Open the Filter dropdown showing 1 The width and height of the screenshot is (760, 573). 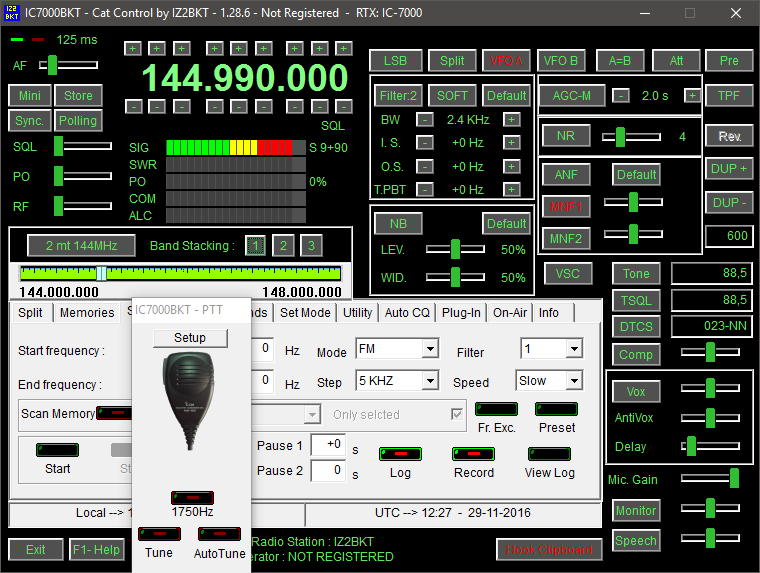pyautogui.click(x=574, y=349)
